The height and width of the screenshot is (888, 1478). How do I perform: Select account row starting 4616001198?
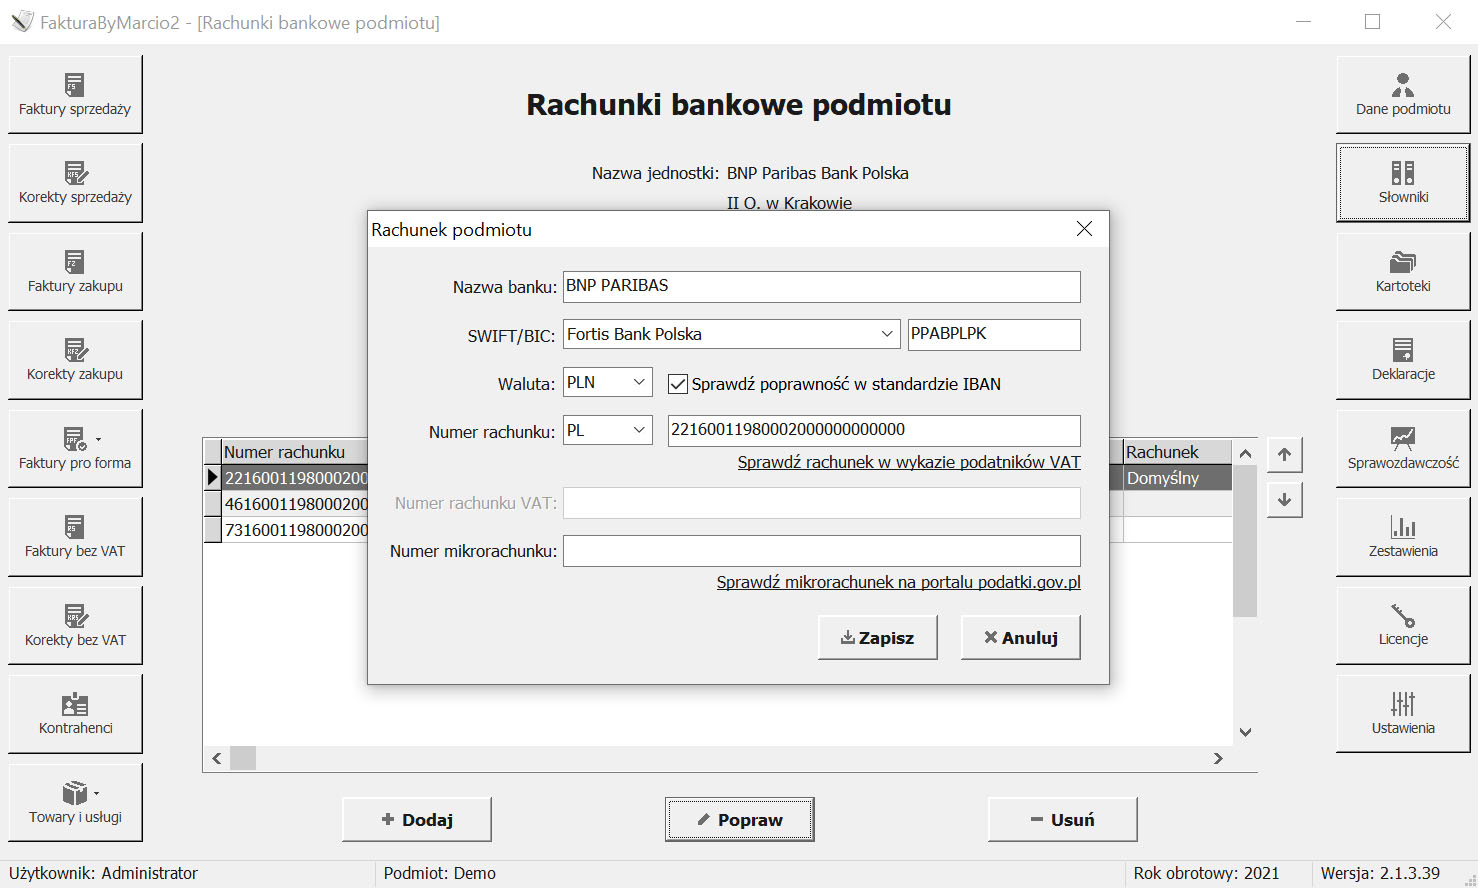click(294, 504)
